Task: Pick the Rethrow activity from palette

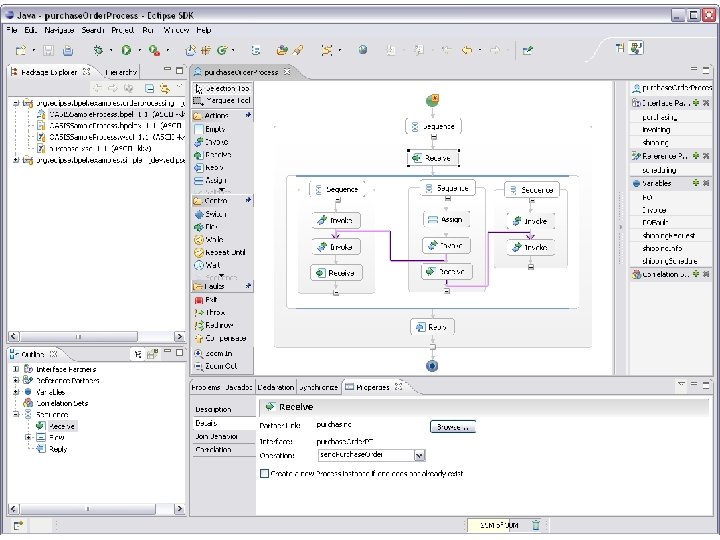Action: point(214,325)
